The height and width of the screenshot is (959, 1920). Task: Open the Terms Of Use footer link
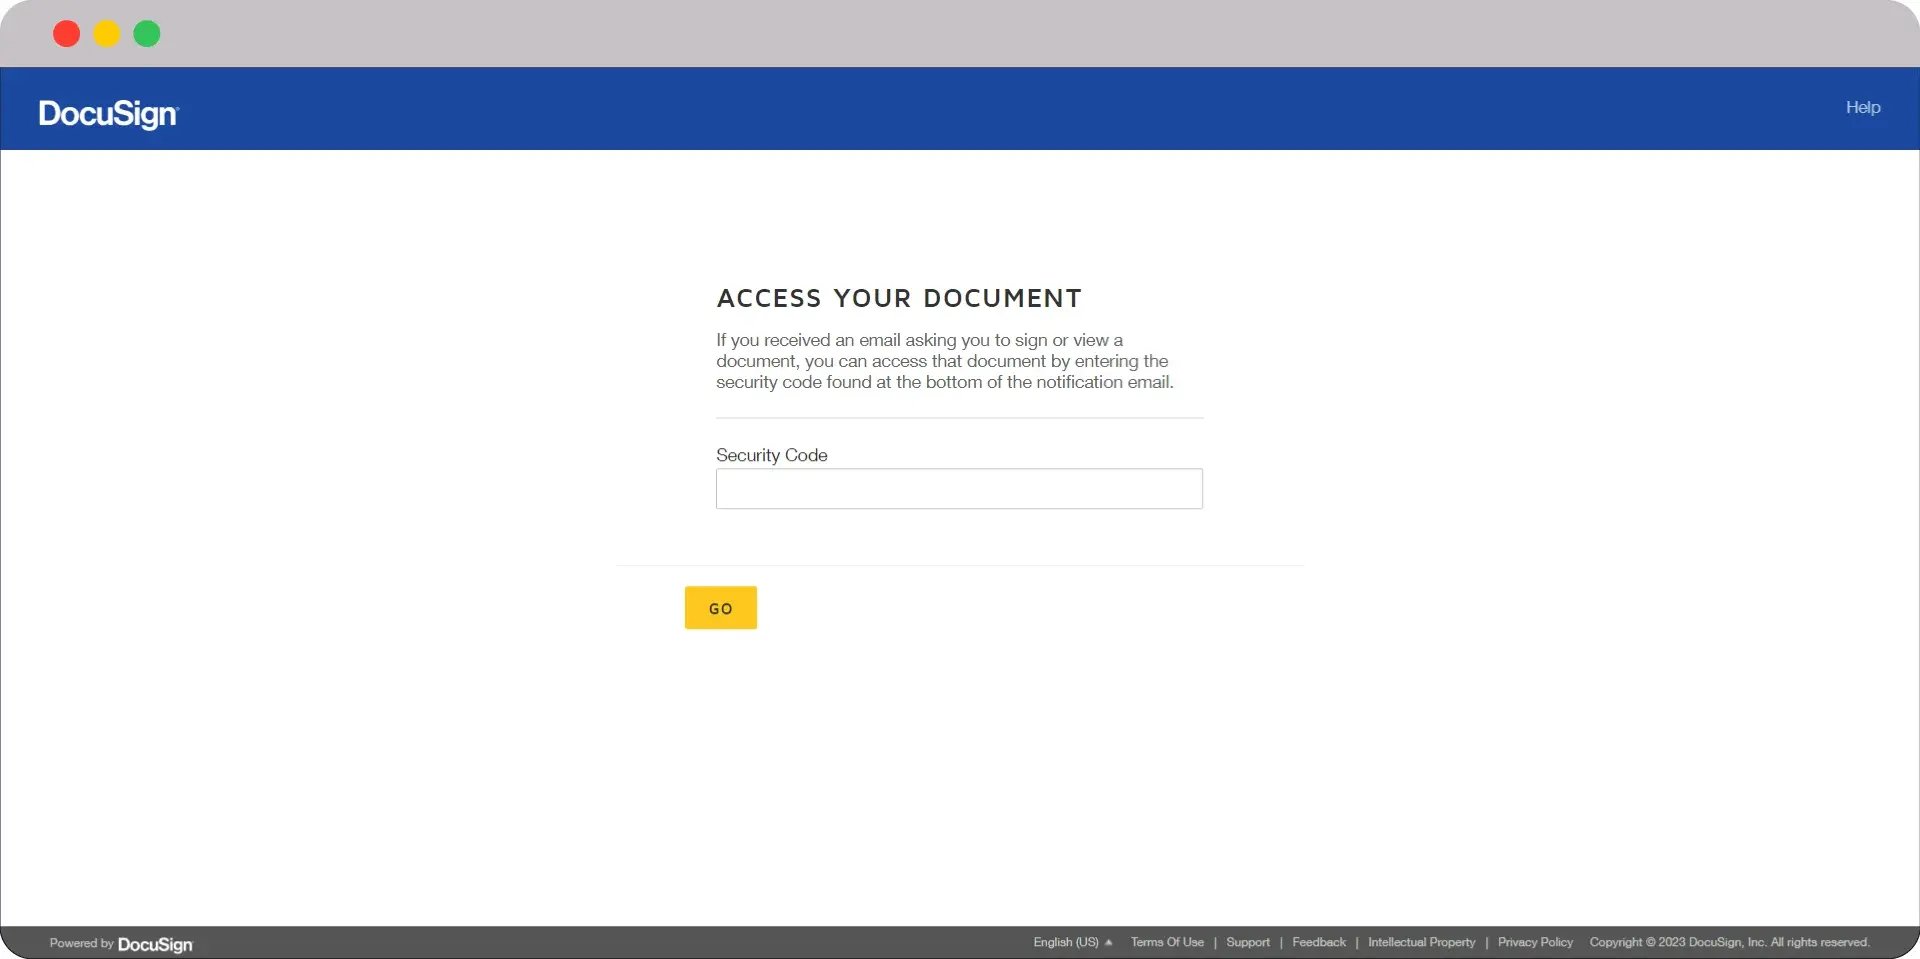1167,942
